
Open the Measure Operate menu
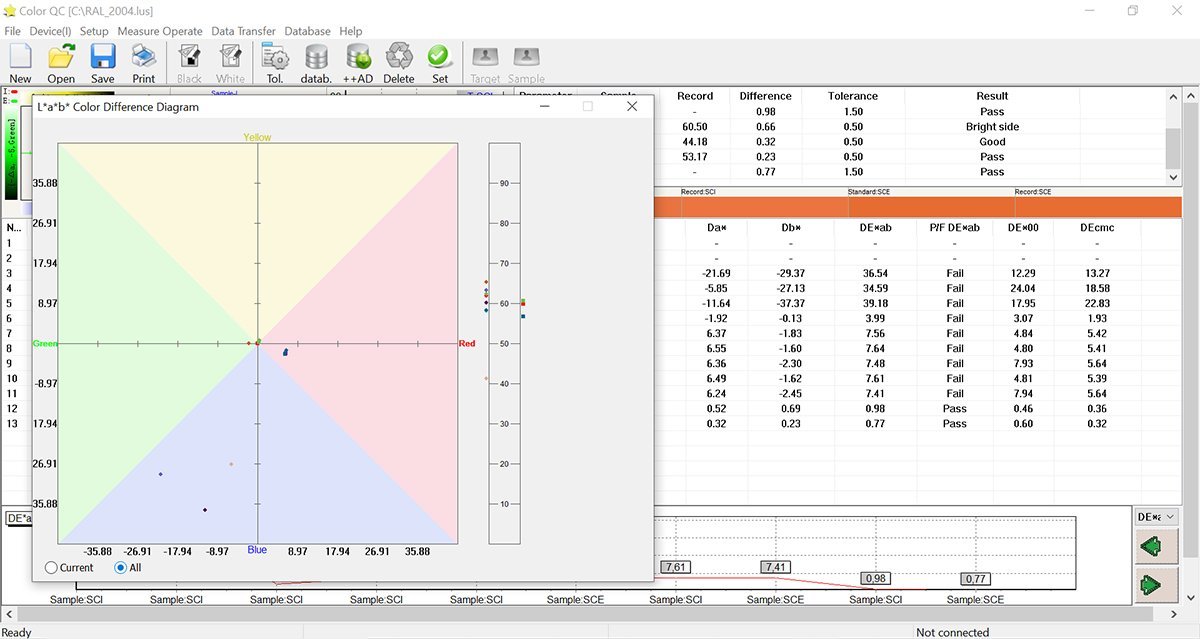click(160, 31)
